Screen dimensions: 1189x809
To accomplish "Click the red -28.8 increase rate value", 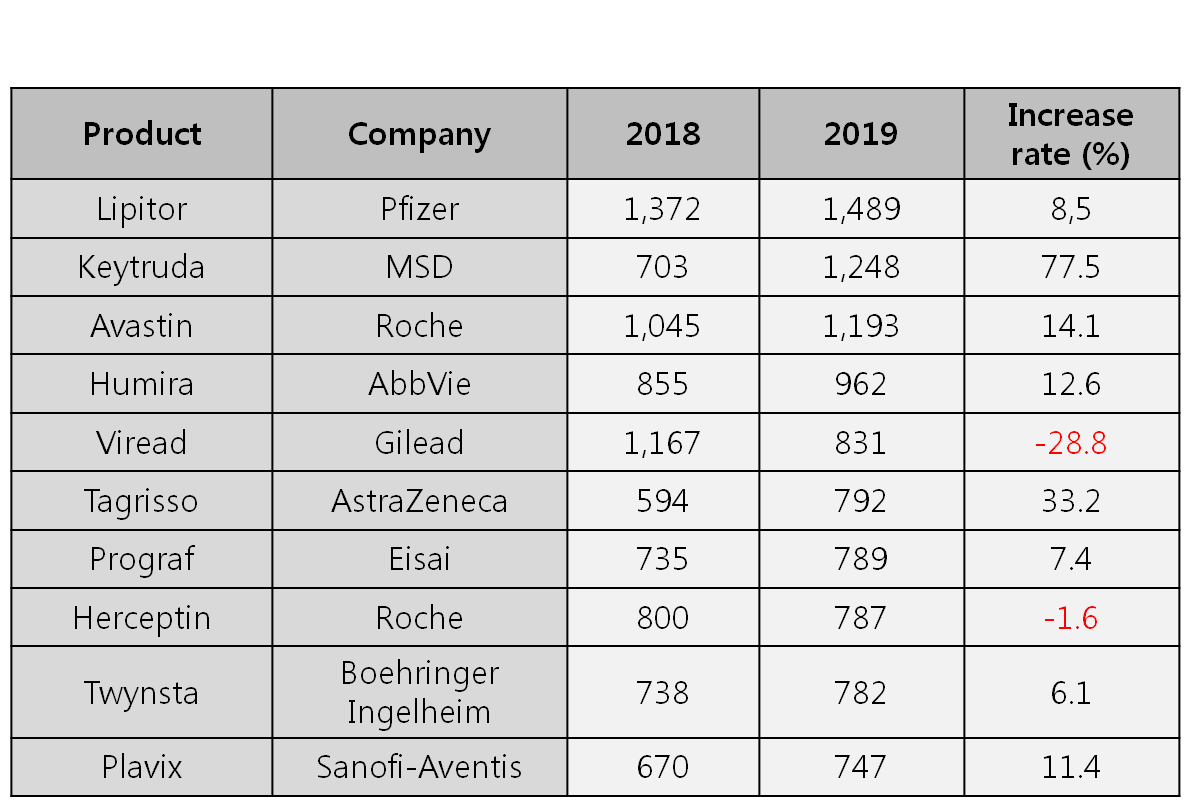I will tap(1070, 443).
